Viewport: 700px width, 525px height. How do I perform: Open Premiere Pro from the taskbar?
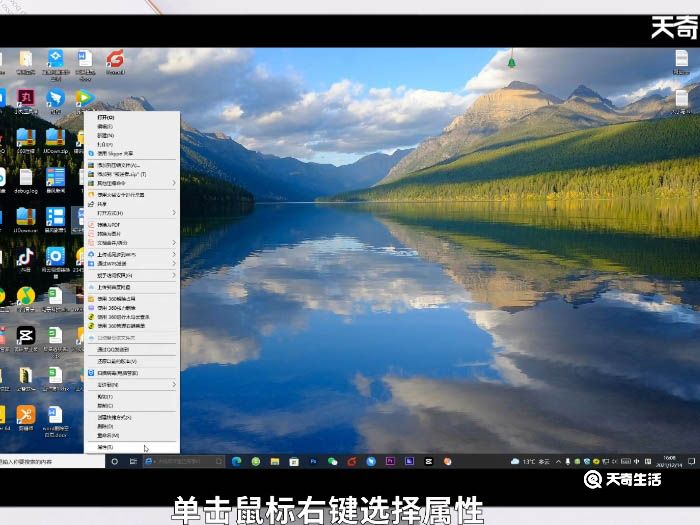390,462
